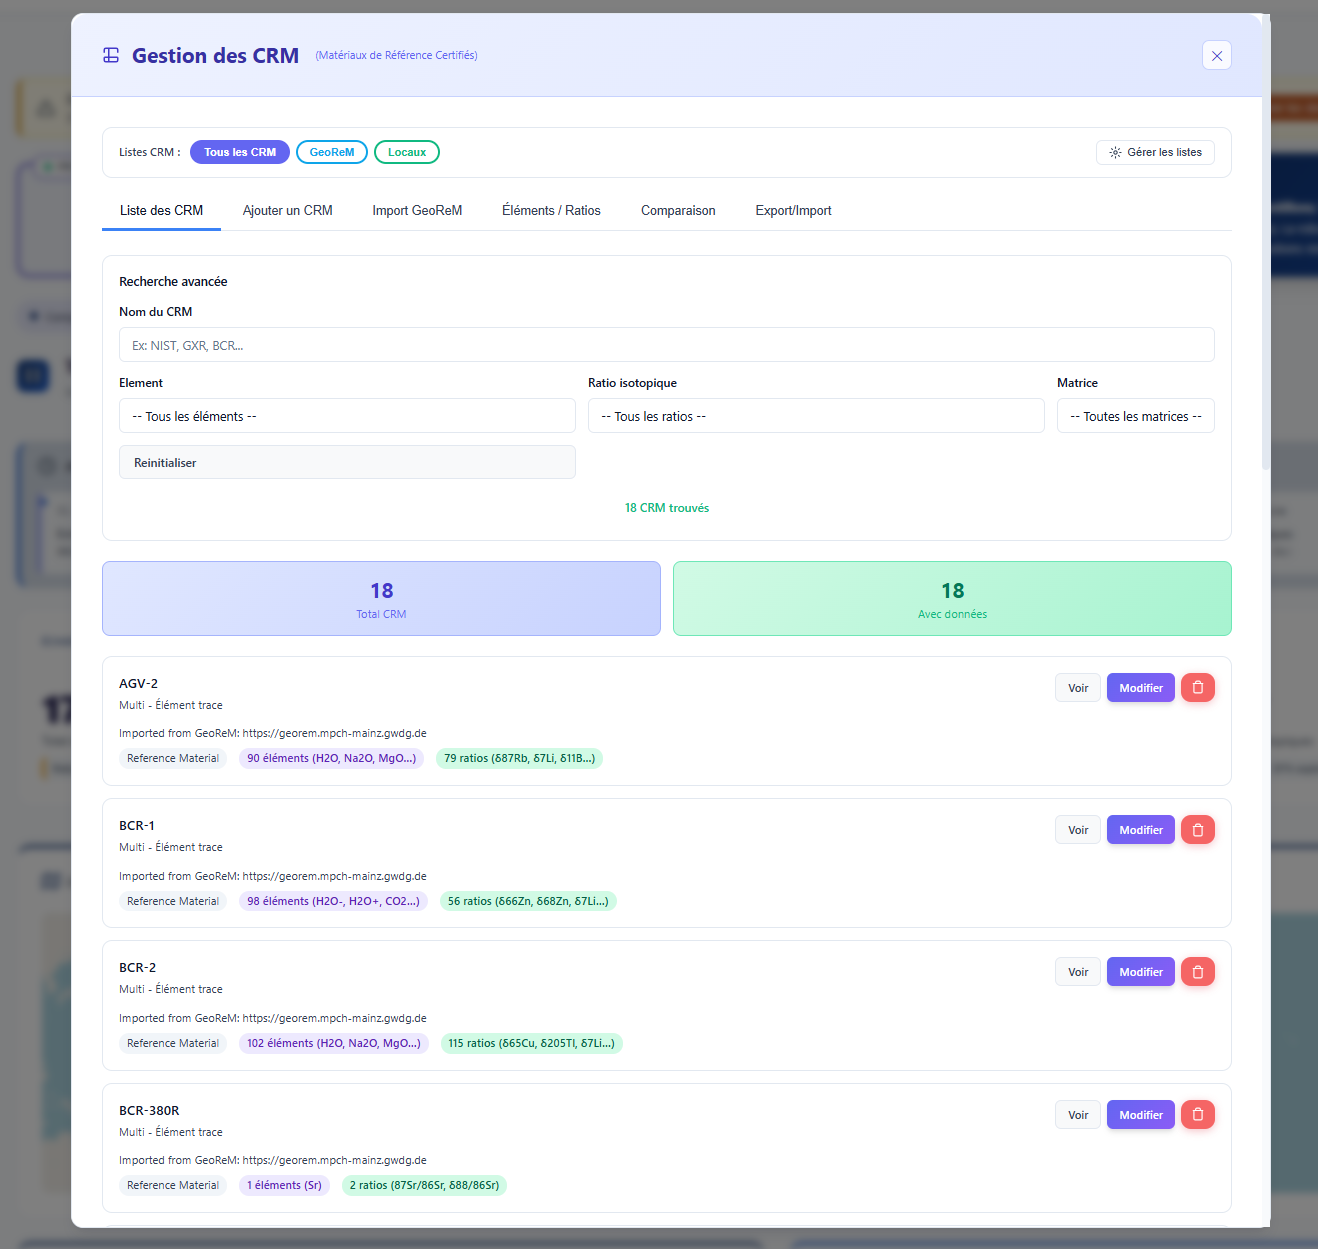Modify the BCR-1 CRM

coord(1140,830)
